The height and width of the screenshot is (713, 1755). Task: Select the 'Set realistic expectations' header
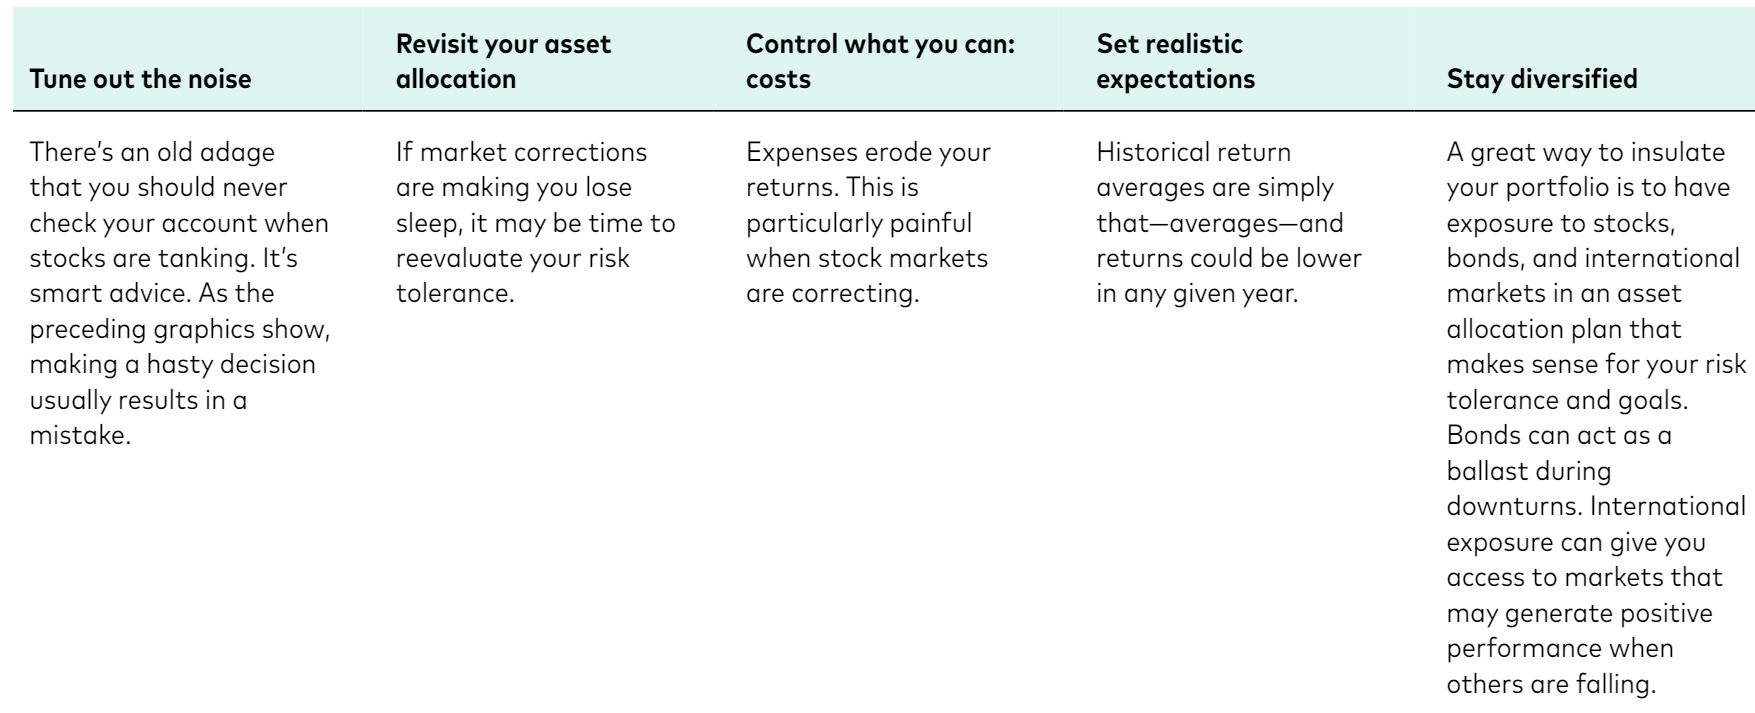pyautogui.click(x=1176, y=62)
